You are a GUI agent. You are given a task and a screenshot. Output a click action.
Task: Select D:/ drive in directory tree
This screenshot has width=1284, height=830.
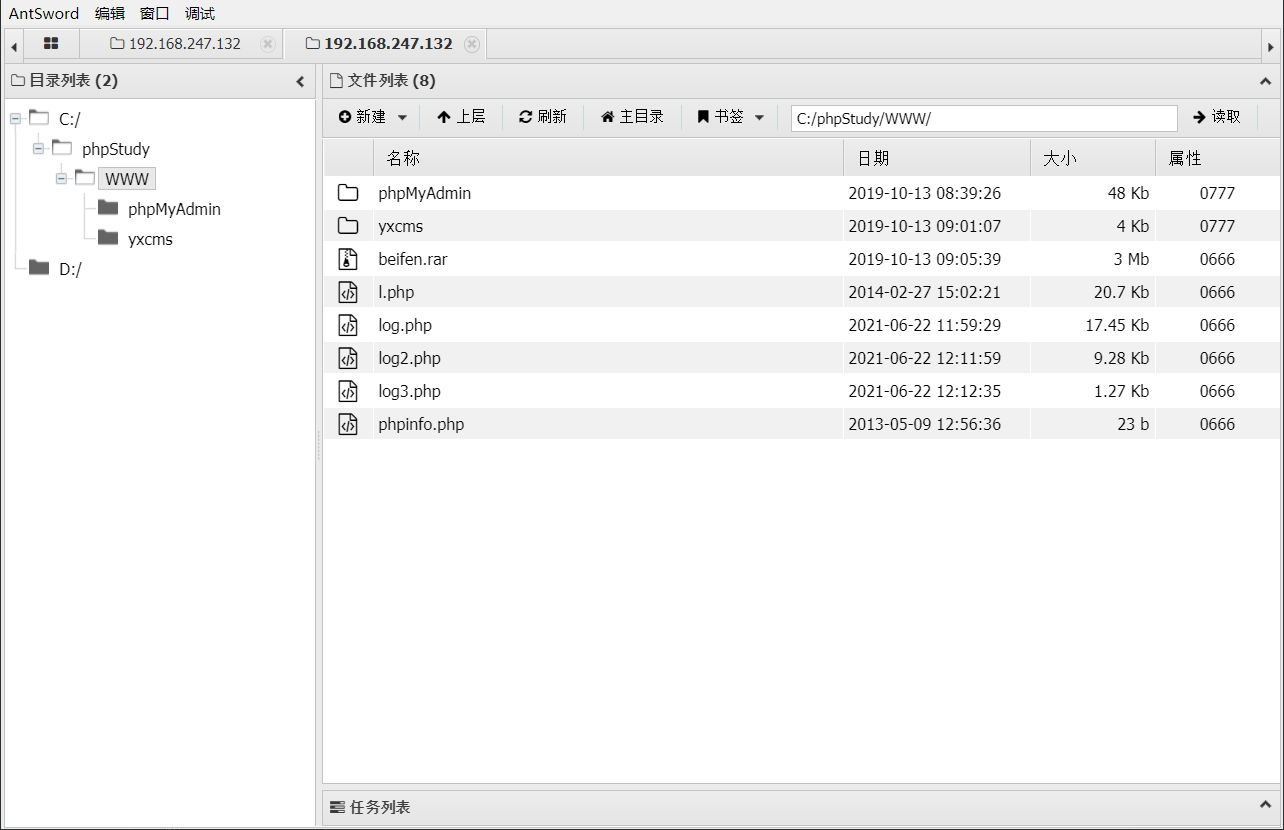coord(69,268)
